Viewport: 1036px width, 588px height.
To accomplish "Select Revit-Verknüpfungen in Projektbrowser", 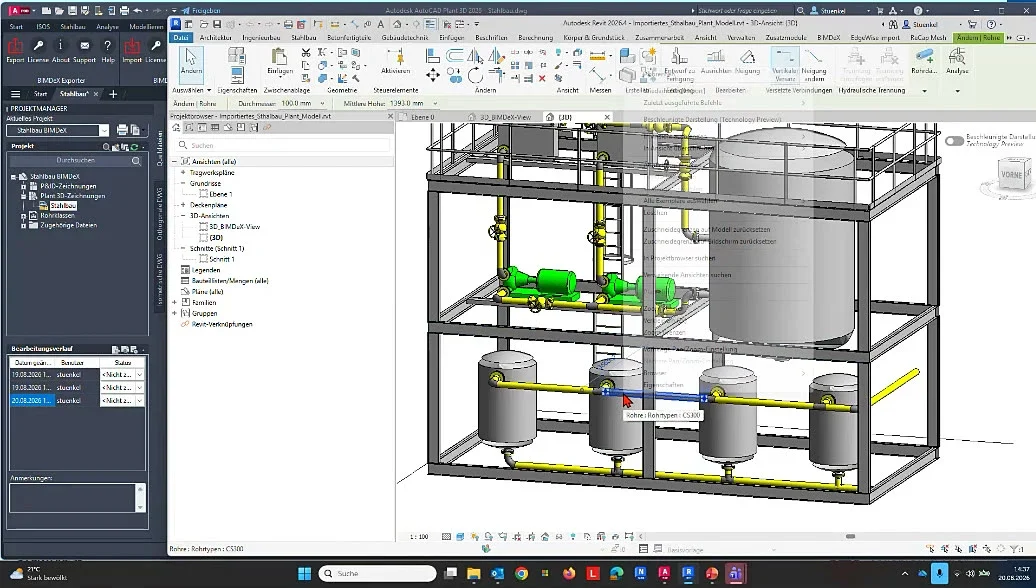I will tap(222, 324).
